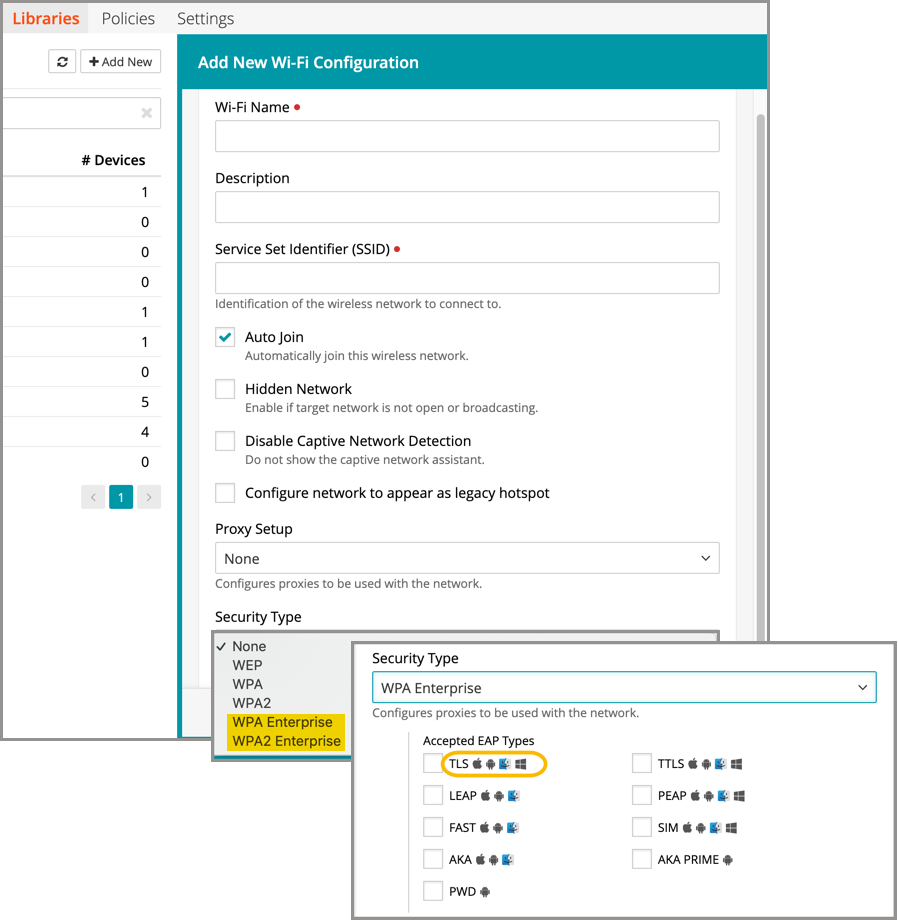The width and height of the screenshot is (898, 920).
Task: Select page 1 pagination button
Action: pyautogui.click(x=121, y=497)
